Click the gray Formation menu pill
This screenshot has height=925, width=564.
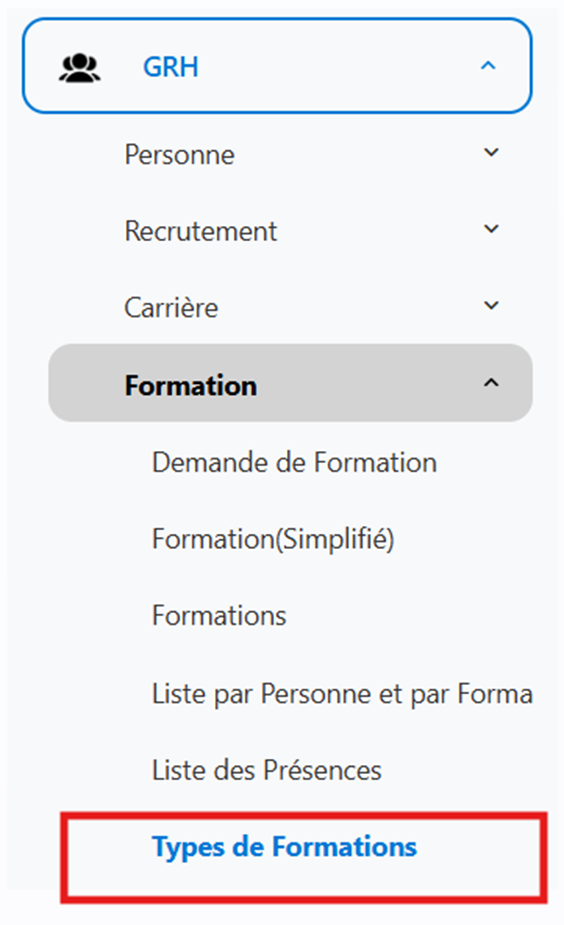[x=290, y=383]
